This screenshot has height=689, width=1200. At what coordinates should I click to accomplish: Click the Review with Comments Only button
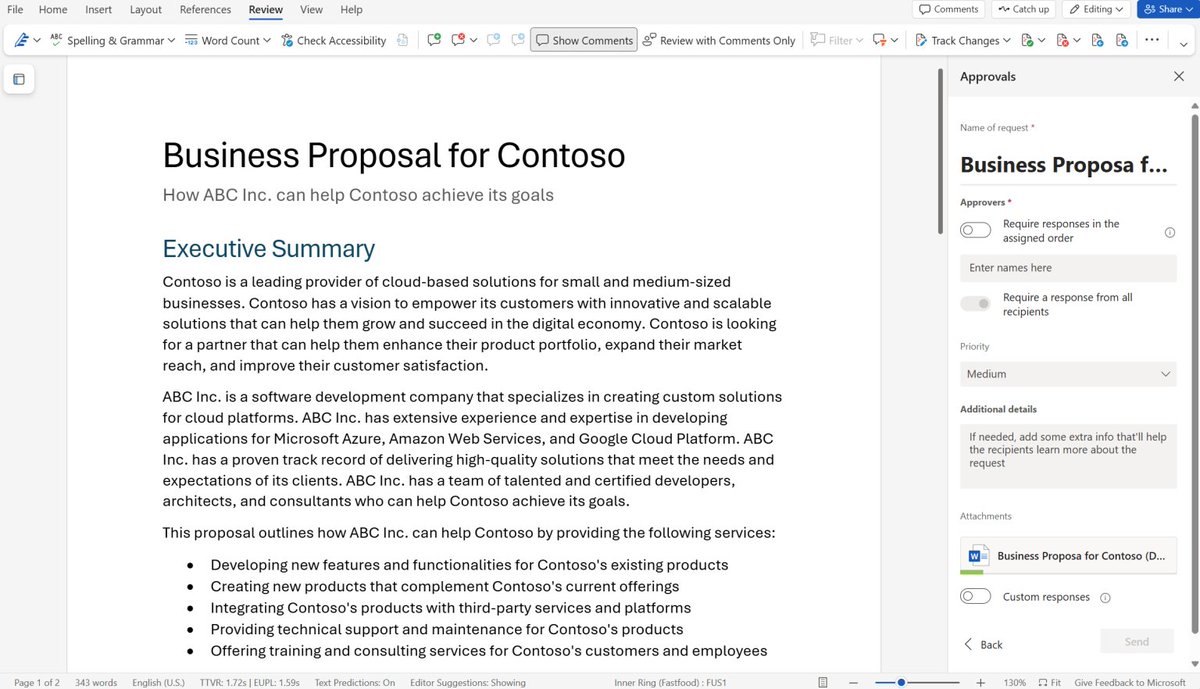(x=719, y=40)
